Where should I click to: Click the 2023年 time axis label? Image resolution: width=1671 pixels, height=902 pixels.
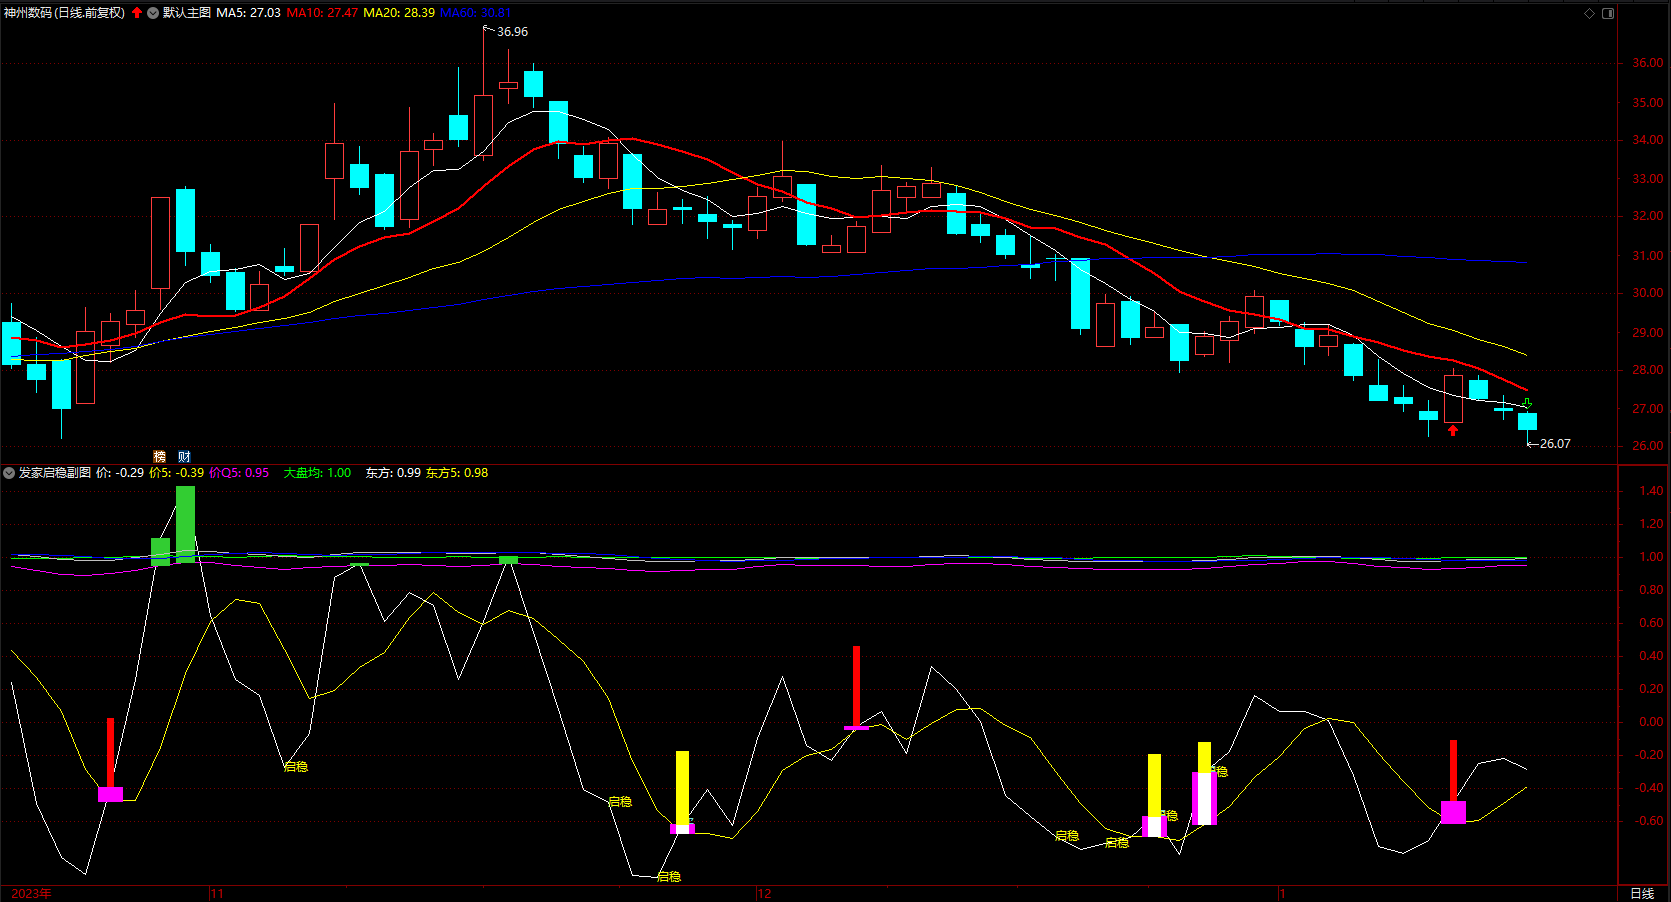coord(31,893)
